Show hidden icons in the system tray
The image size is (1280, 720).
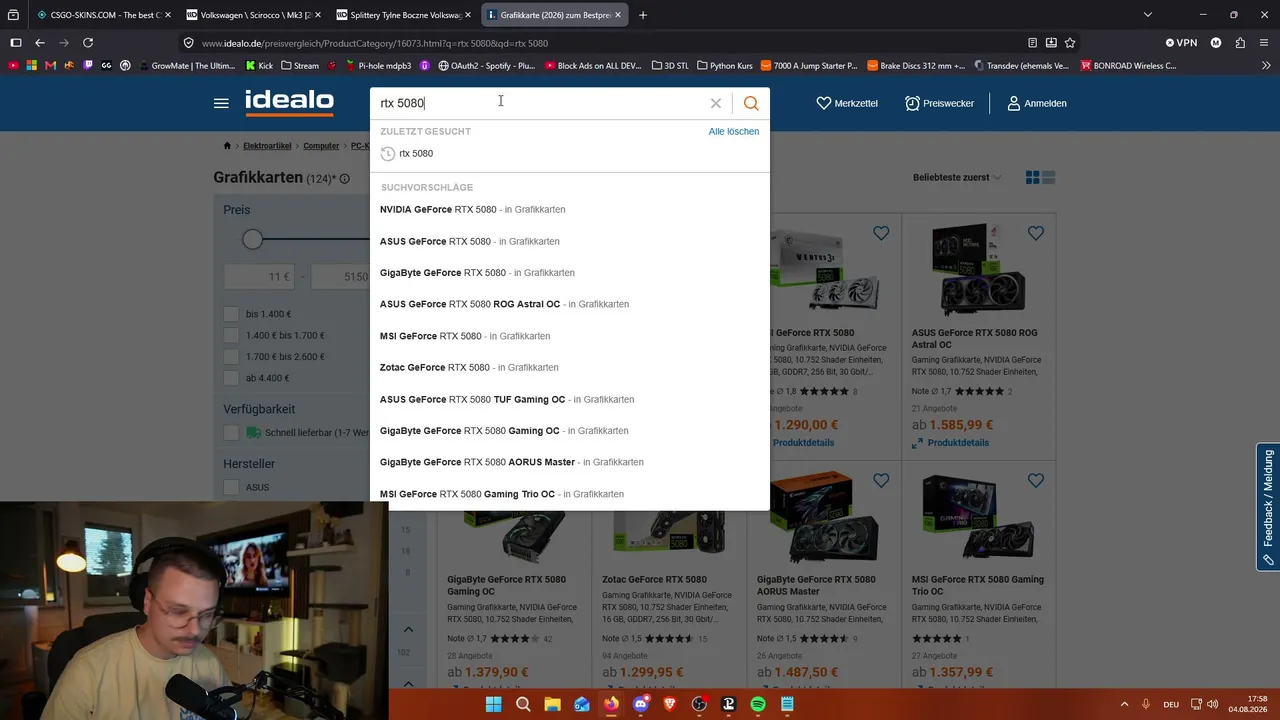(x=1124, y=705)
